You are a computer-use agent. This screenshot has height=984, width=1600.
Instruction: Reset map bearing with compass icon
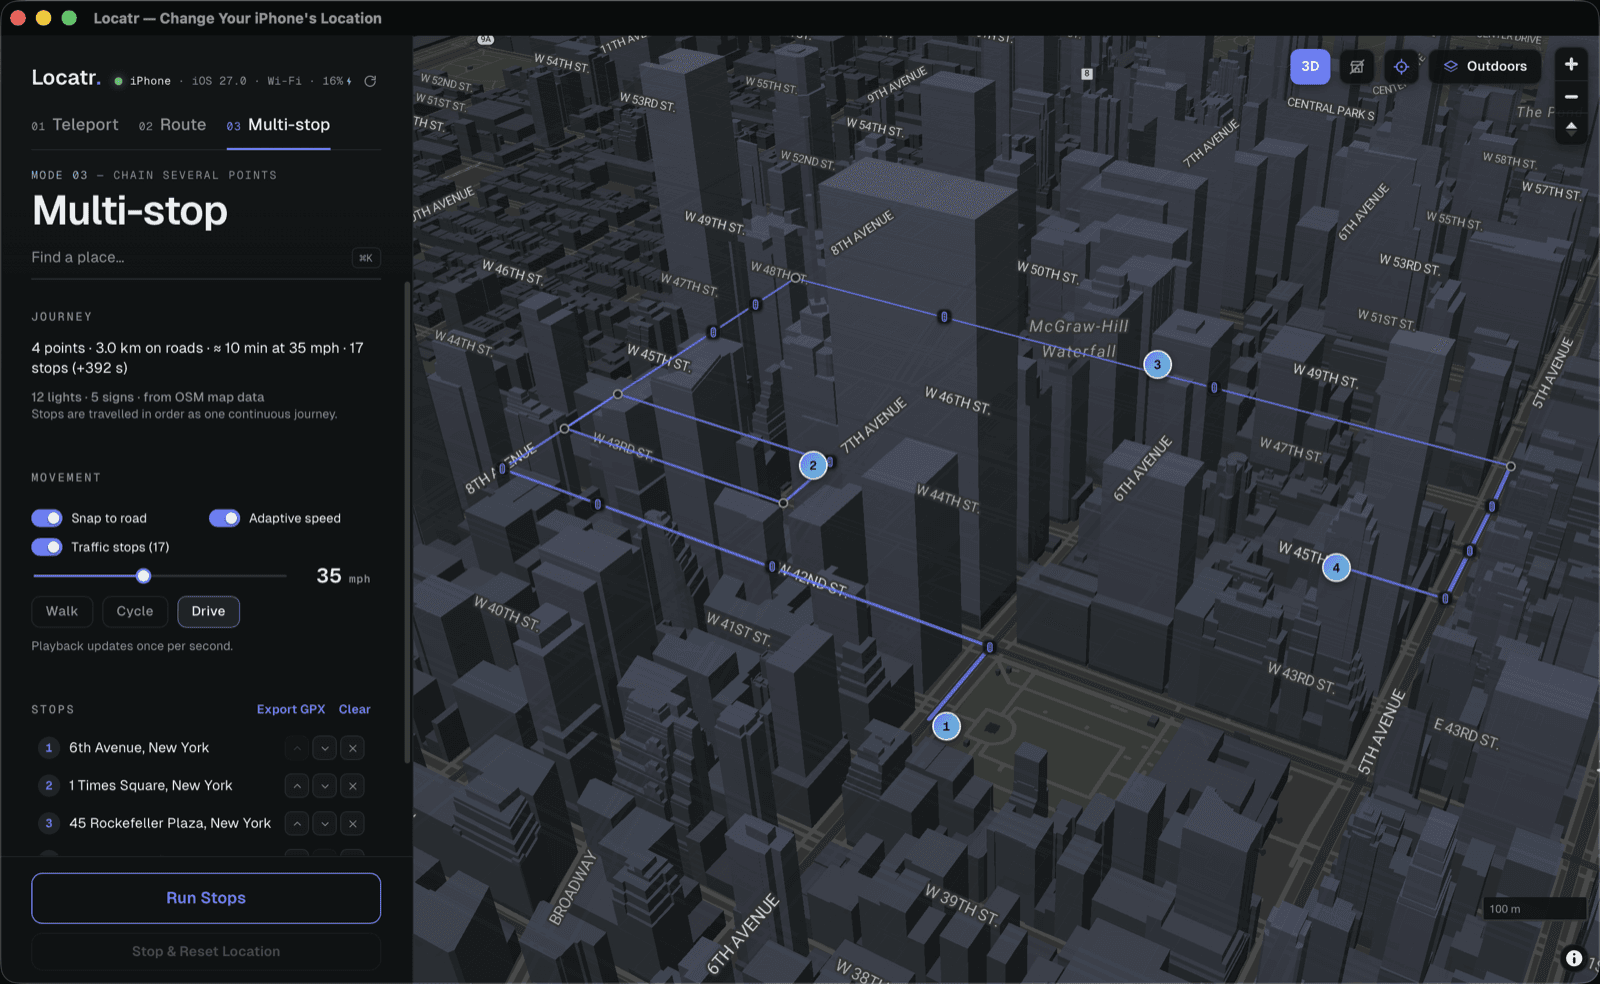tap(1571, 128)
